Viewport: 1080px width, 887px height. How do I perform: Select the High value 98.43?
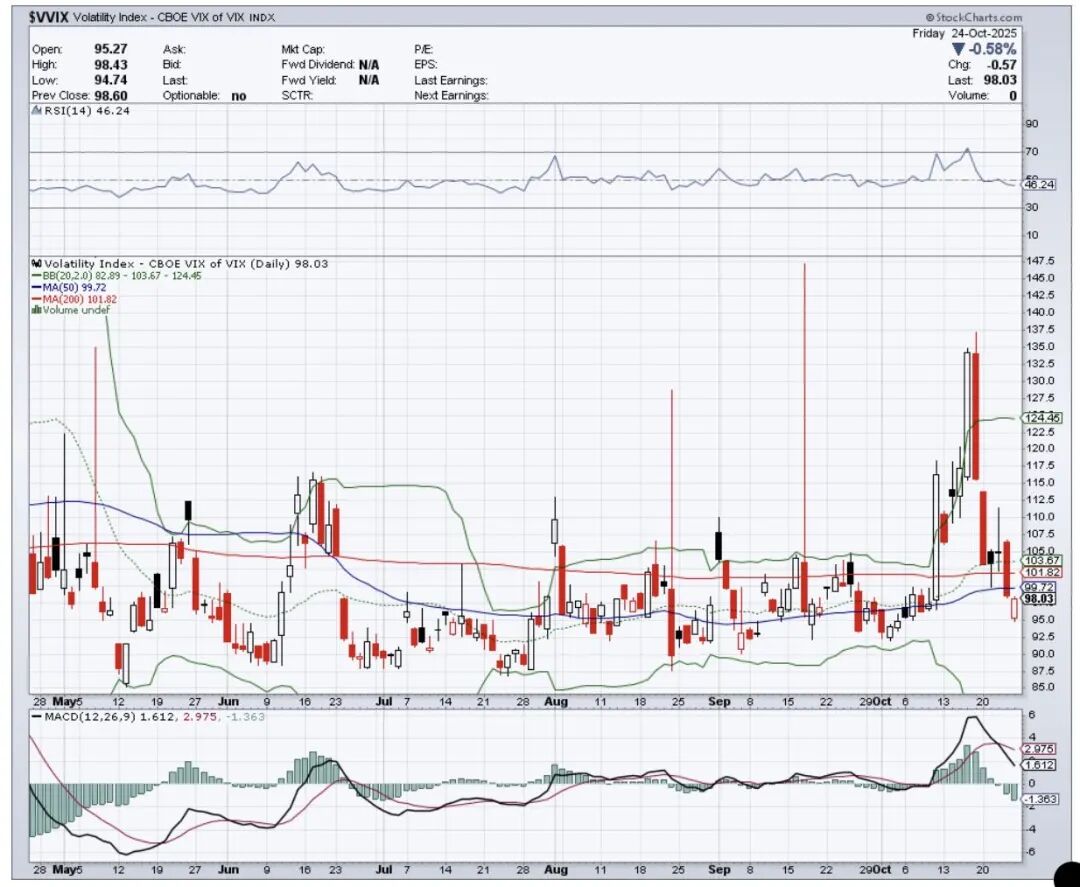(x=110, y=65)
